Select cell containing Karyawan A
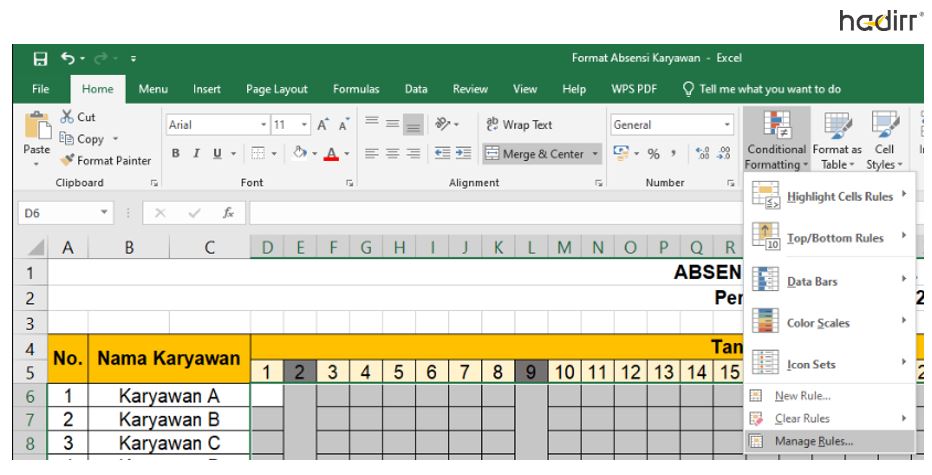The height and width of the screenshot is (475, 932). 169,395
